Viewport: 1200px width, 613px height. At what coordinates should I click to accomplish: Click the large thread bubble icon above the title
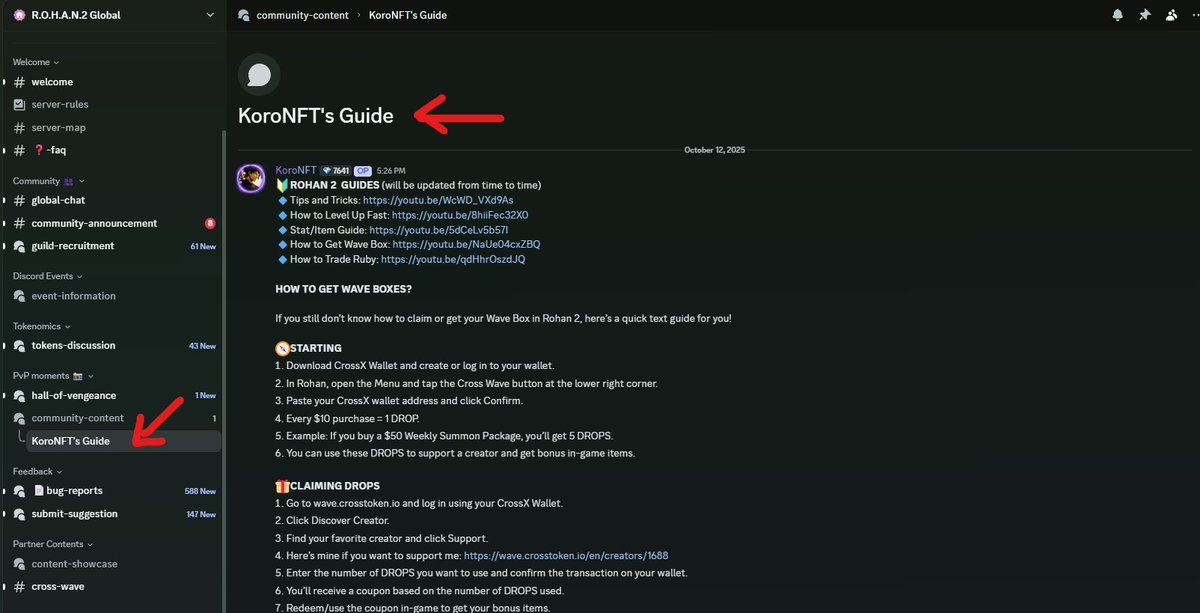pos(259,75)
